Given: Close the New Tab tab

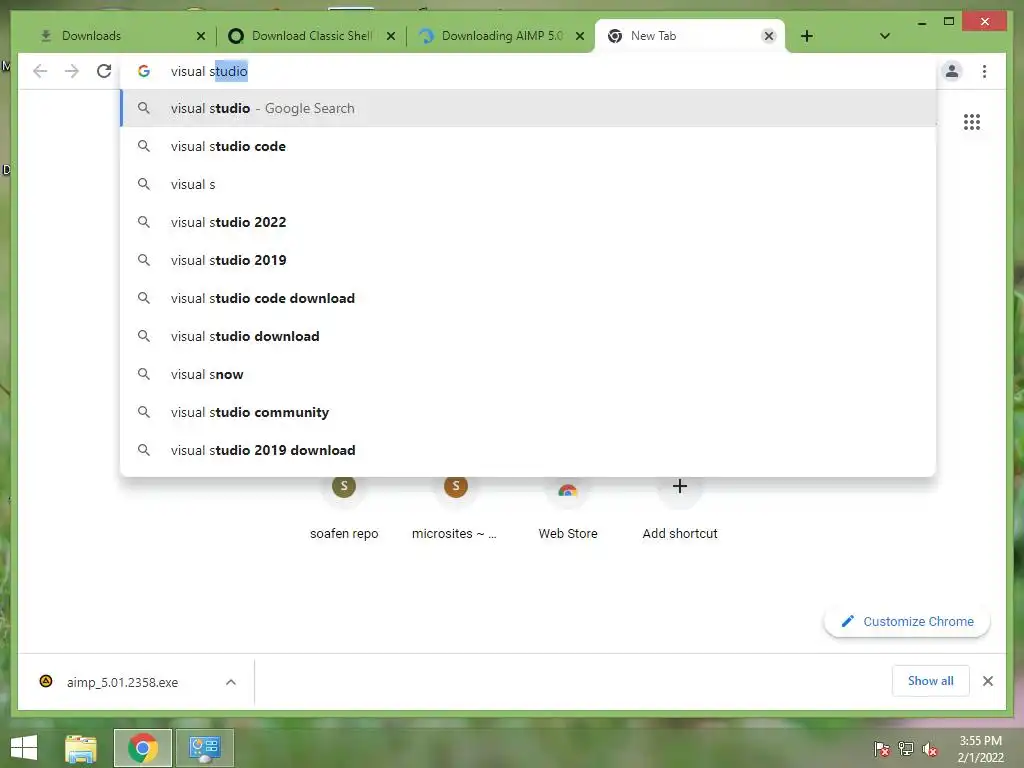Looking at the screenshot, I should coord(769,36).
